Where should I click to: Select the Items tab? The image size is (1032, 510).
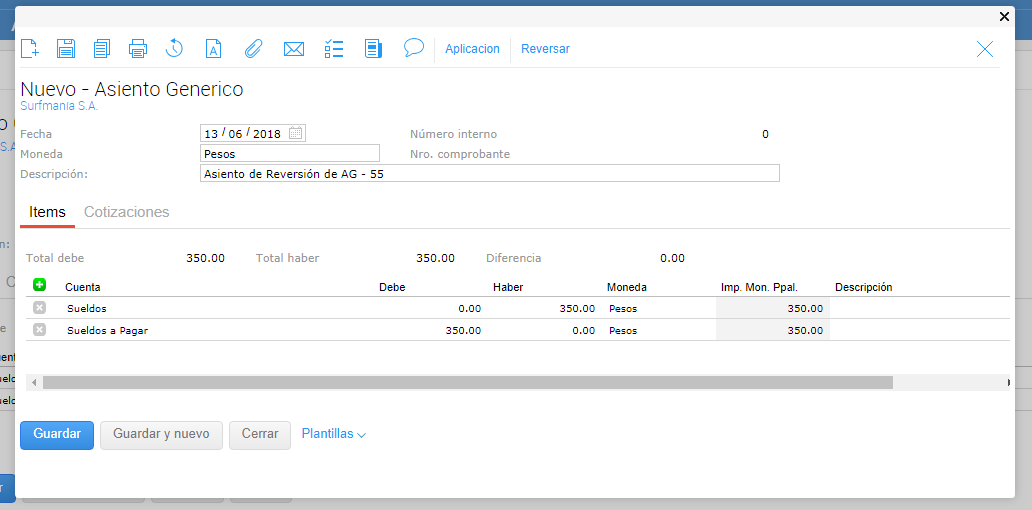coord(47,212)
